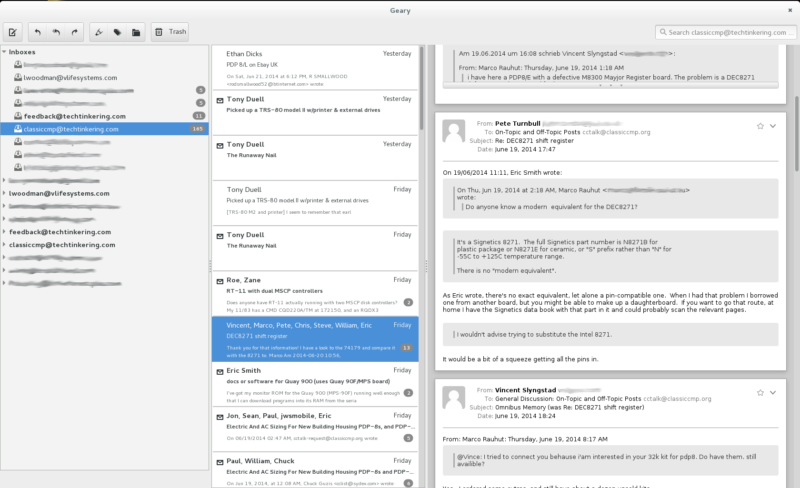Star Vincent Slyngstad's message

tap(760, 393)
